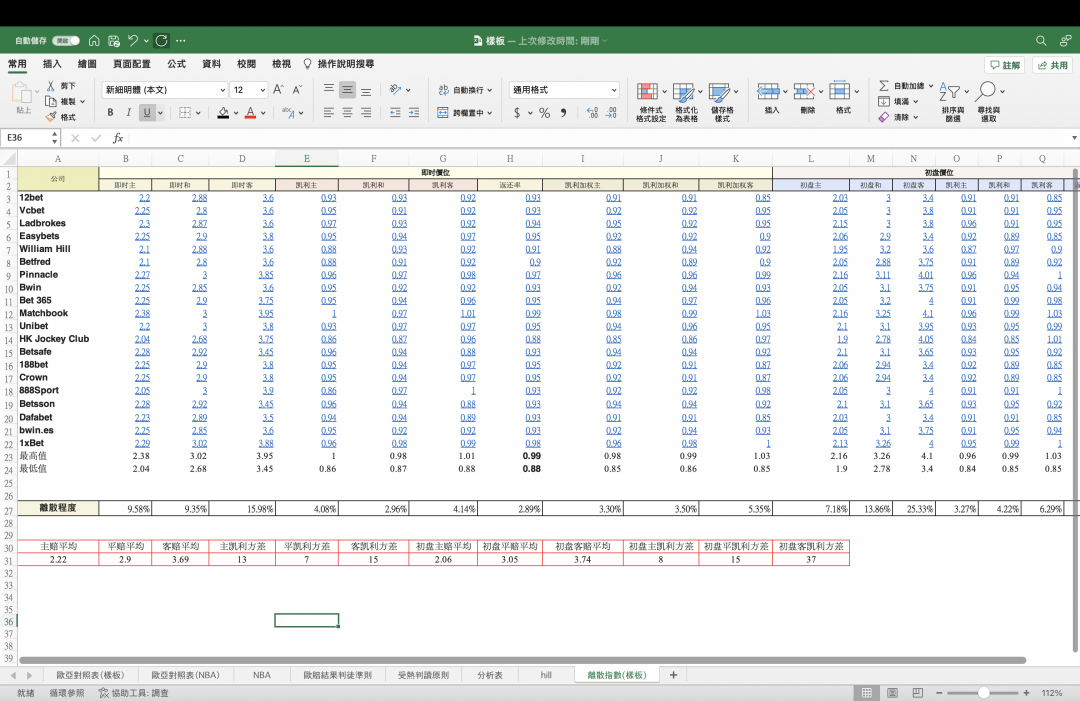Click the Insert cells (插入) icon
The width and height of the screenshot is (1080, 701).
[768, 91]
